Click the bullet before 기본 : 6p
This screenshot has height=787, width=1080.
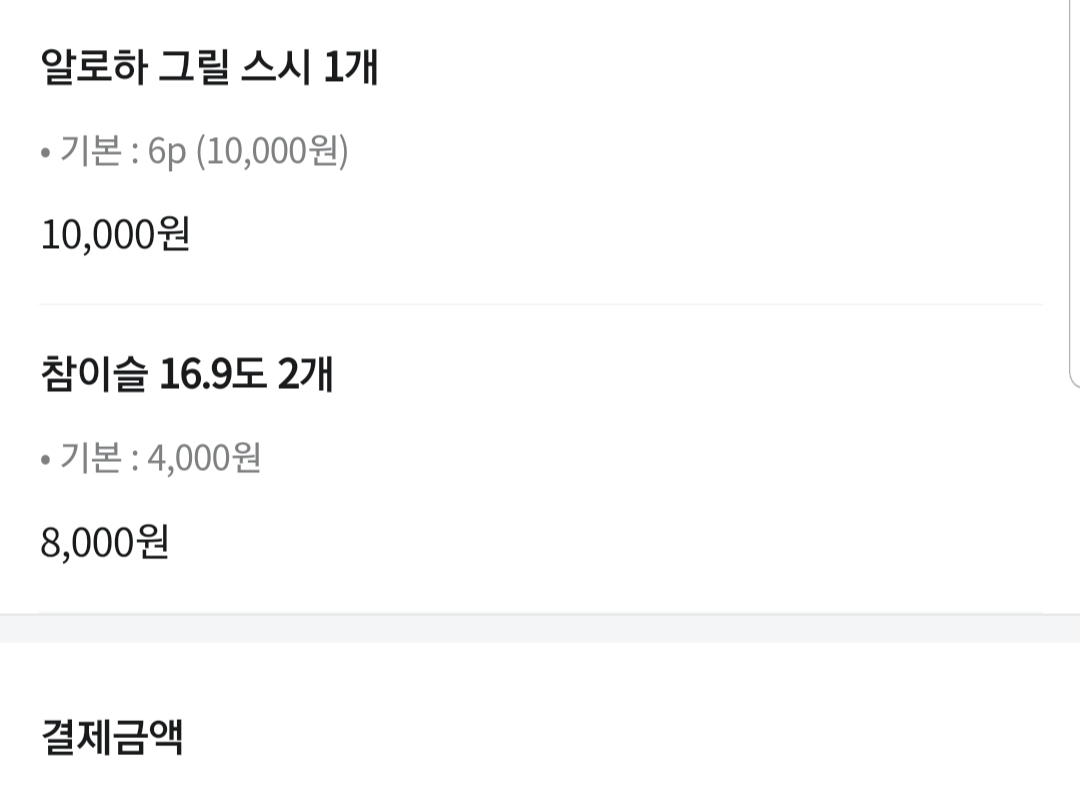45,152
